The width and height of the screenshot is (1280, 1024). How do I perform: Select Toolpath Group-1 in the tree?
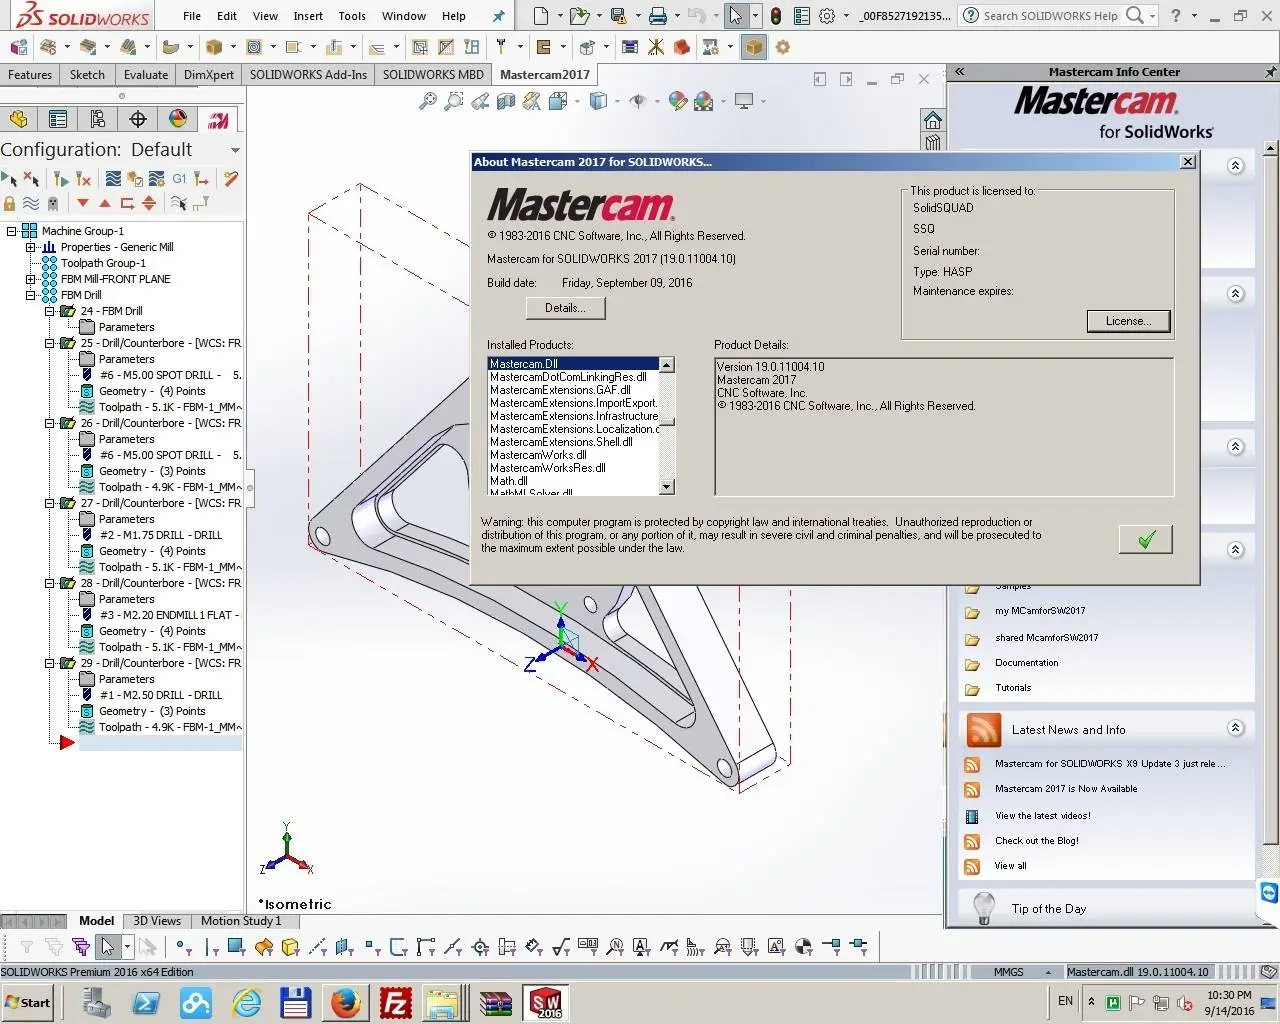[x=103, y=263]
